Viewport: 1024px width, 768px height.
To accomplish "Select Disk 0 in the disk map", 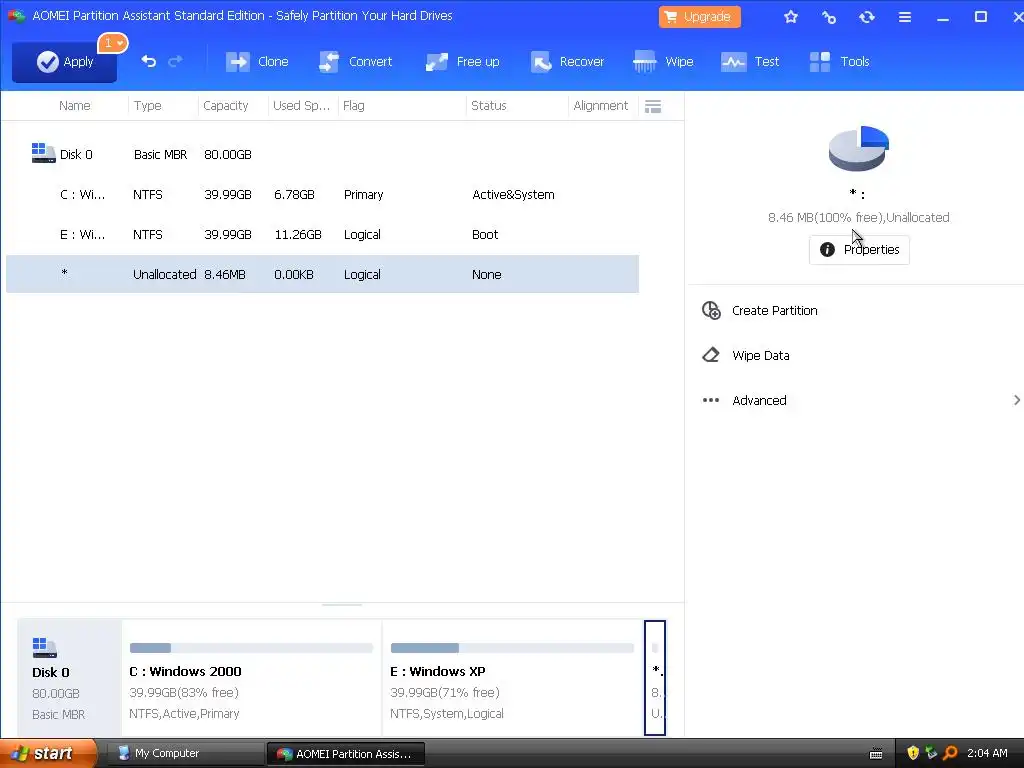I will coord(69,677).
